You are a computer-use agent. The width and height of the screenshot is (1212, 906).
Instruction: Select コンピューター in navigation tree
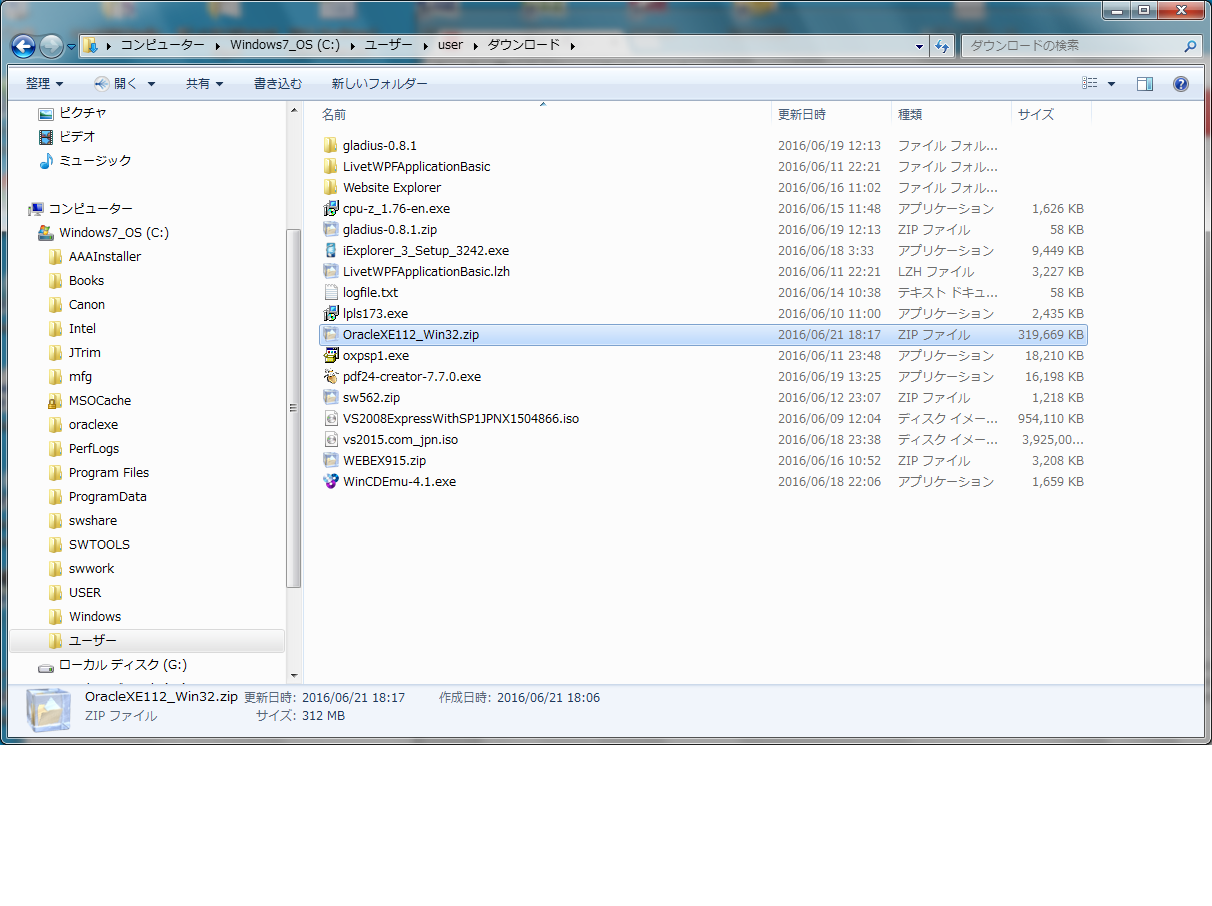(90, 208)
